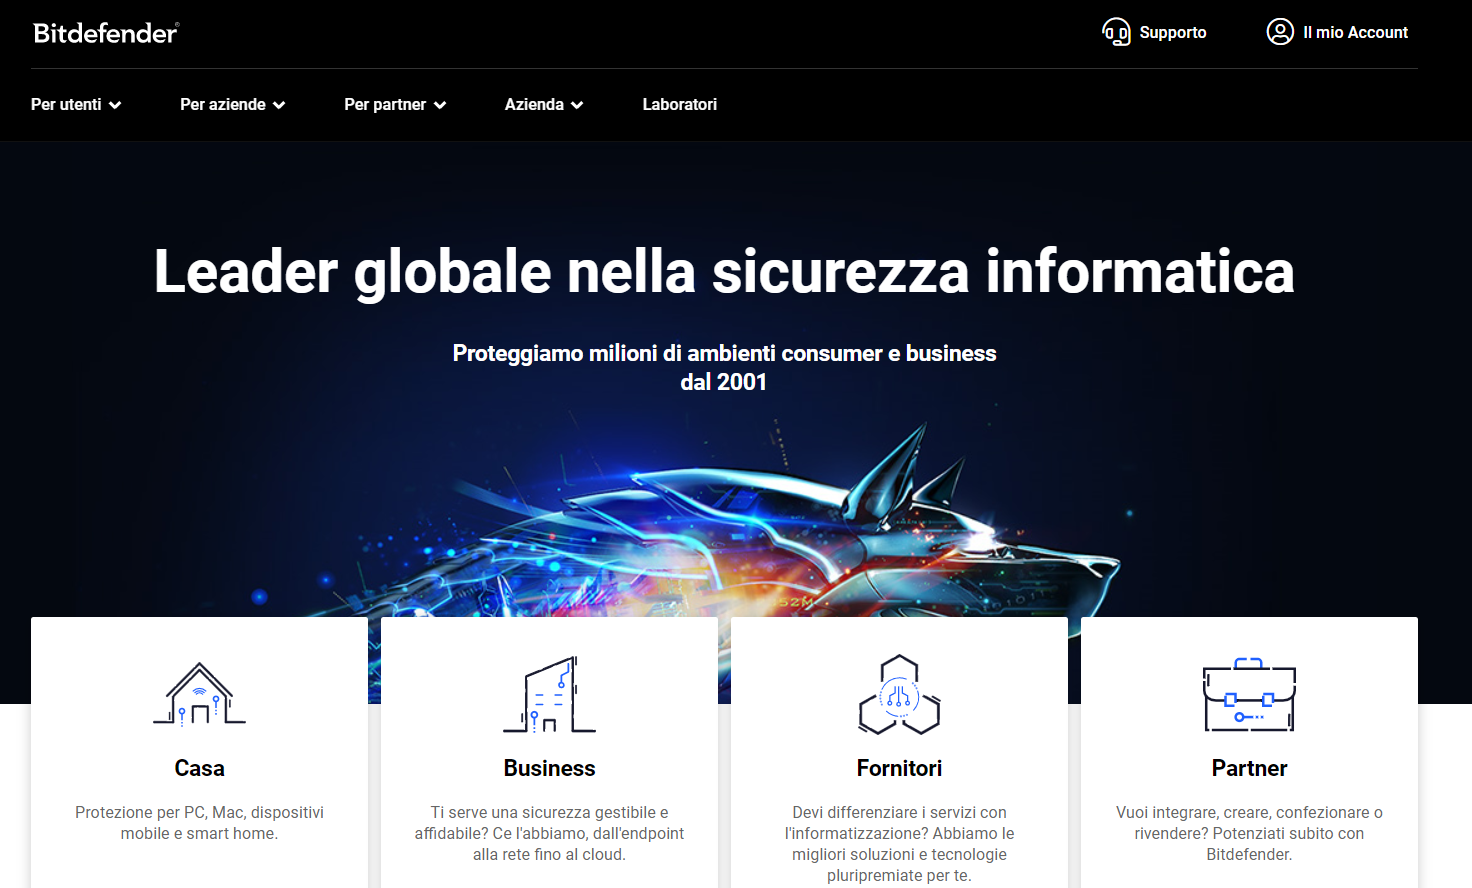Click text 'Vuoi integrare, creare, confezionare'
Screen dimensions: 1472x888
tap(1243, 812)
